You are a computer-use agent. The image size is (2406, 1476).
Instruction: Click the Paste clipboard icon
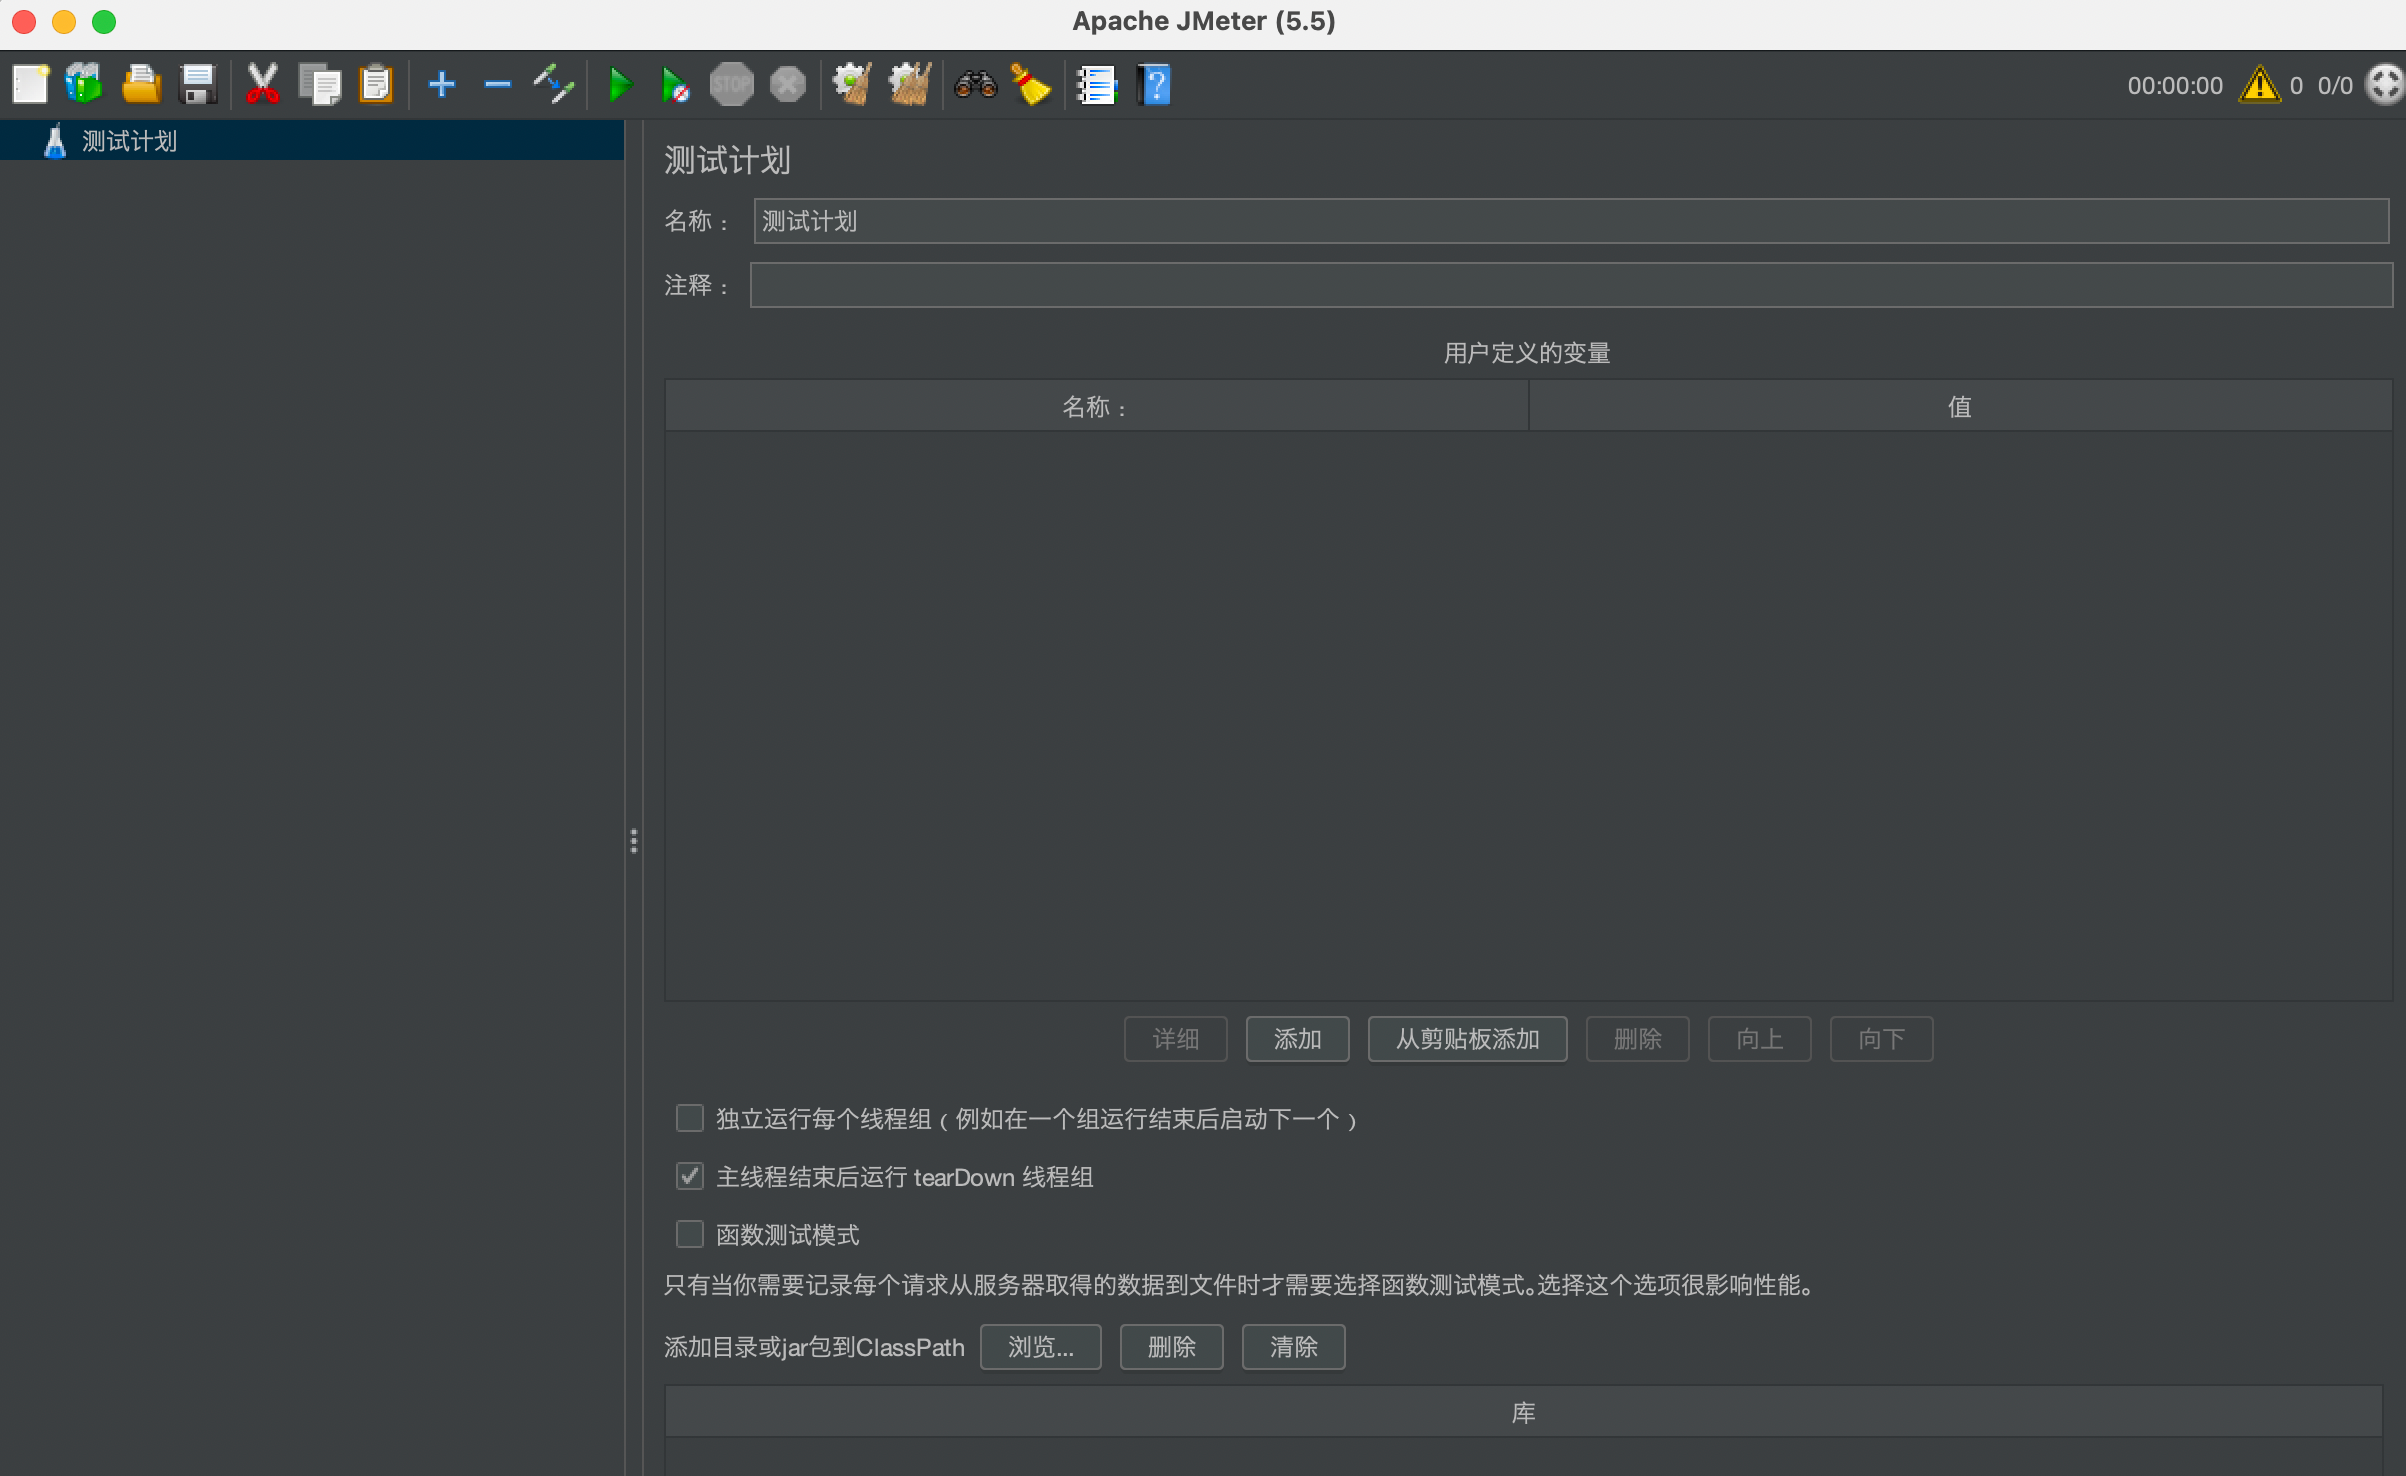[x=376, y=85]
